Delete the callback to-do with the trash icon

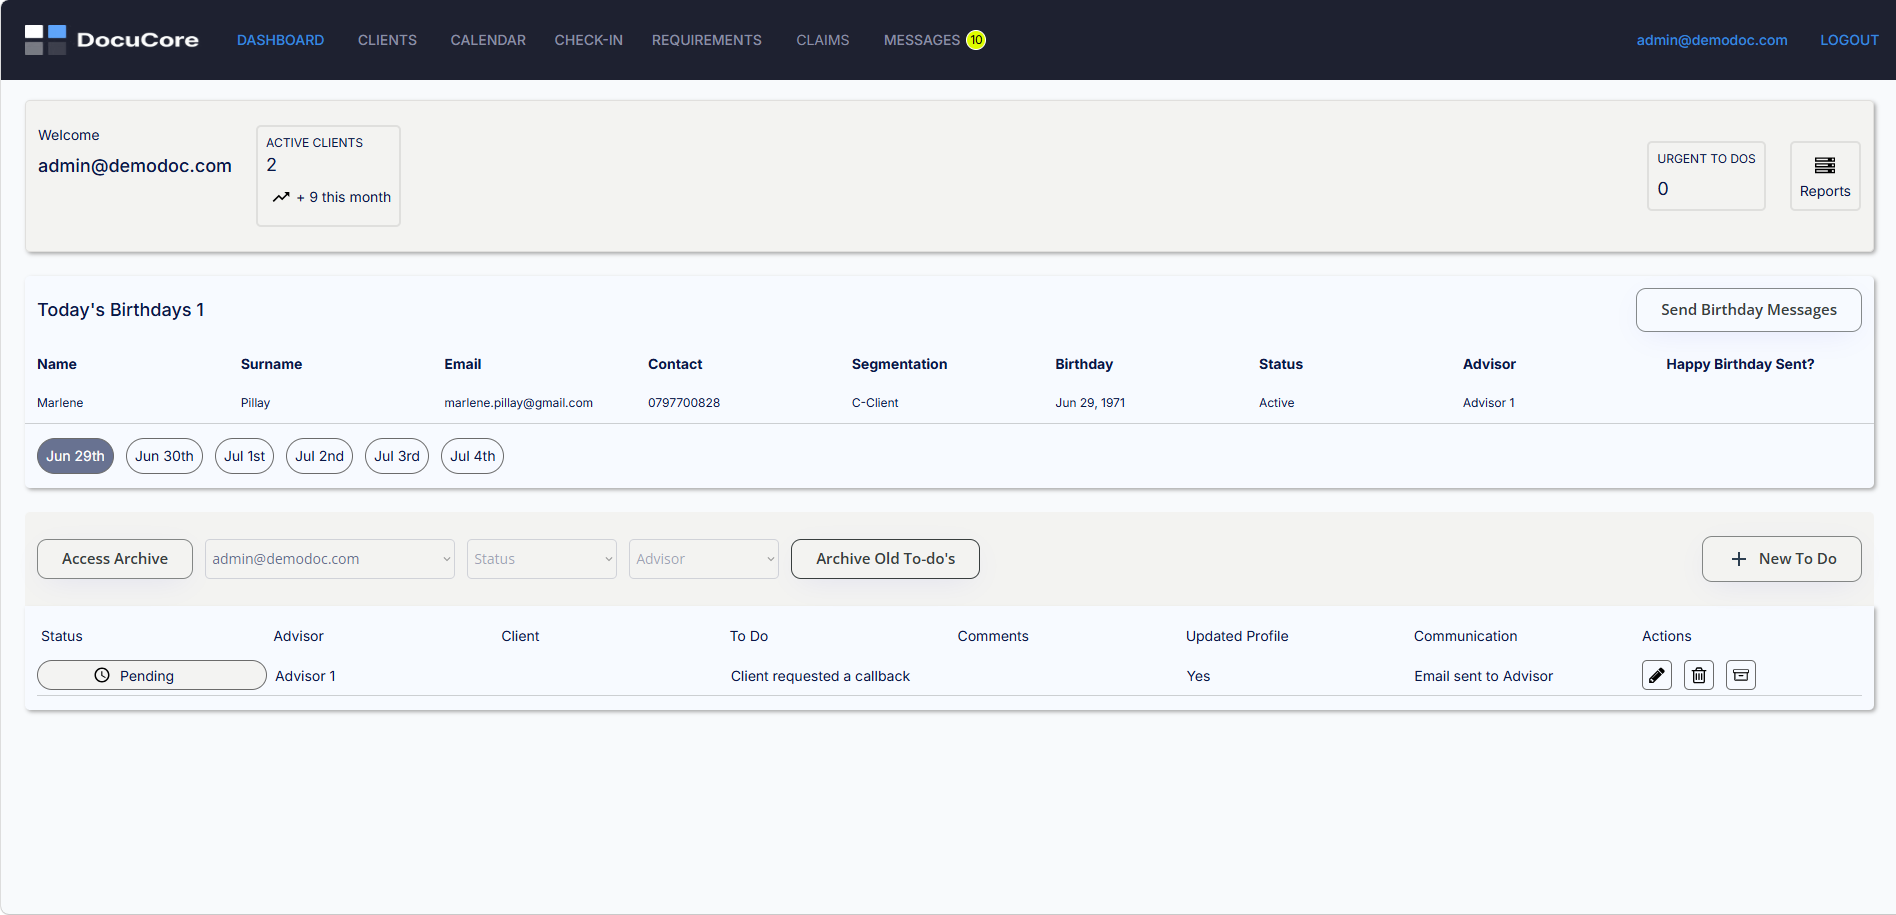[1699, 676]
